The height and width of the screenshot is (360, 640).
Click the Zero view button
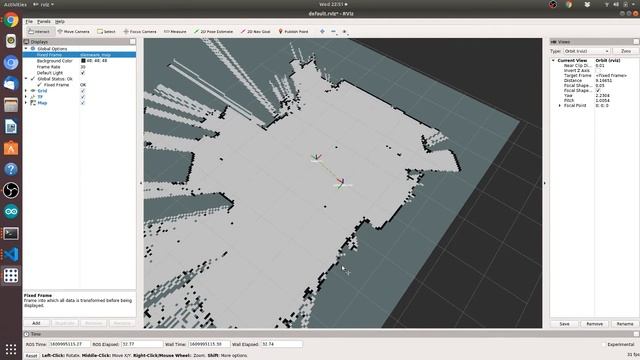pos(626,51)
